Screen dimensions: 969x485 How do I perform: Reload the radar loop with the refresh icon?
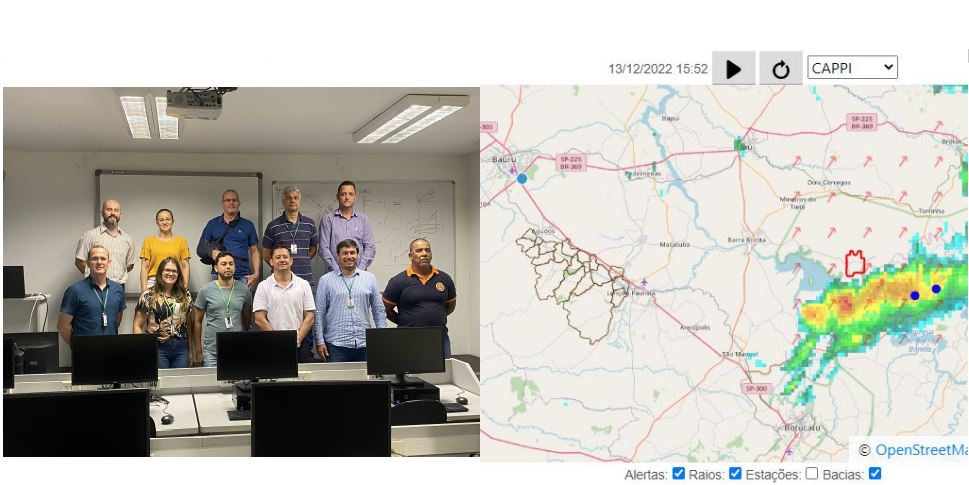click(781, 69)
